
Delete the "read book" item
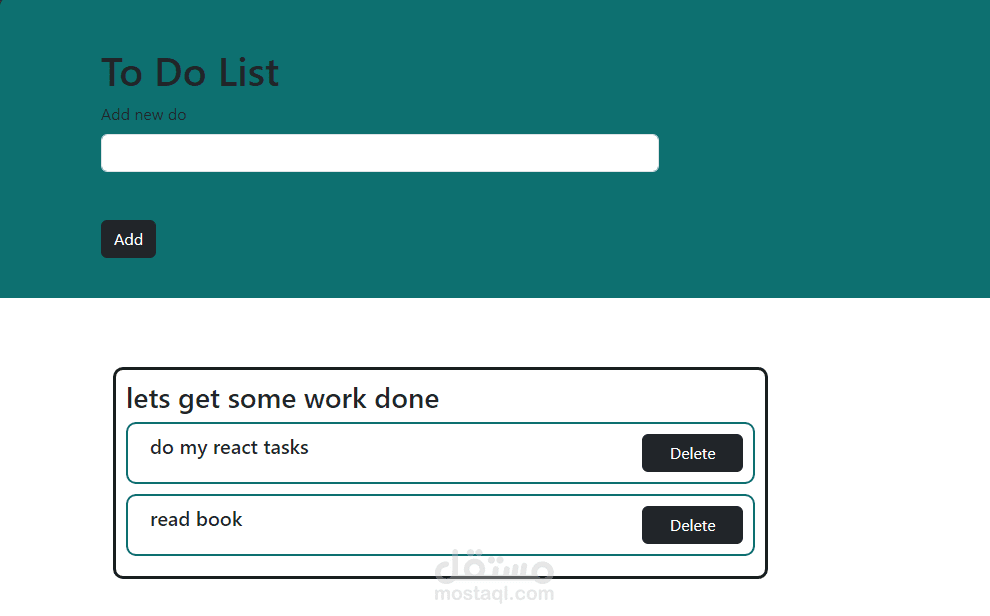click(x=692, y=525)
